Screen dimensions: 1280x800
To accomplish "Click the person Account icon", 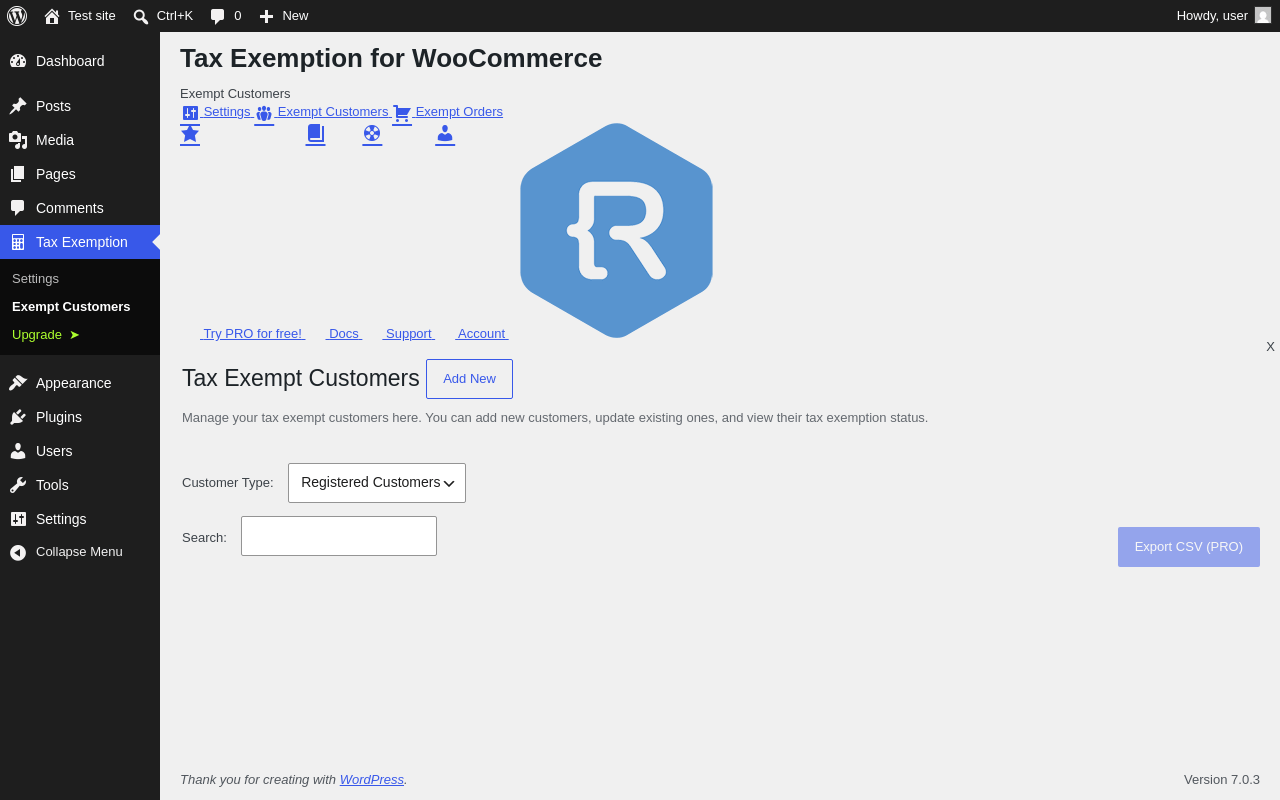I will click(x=445, y=133).
